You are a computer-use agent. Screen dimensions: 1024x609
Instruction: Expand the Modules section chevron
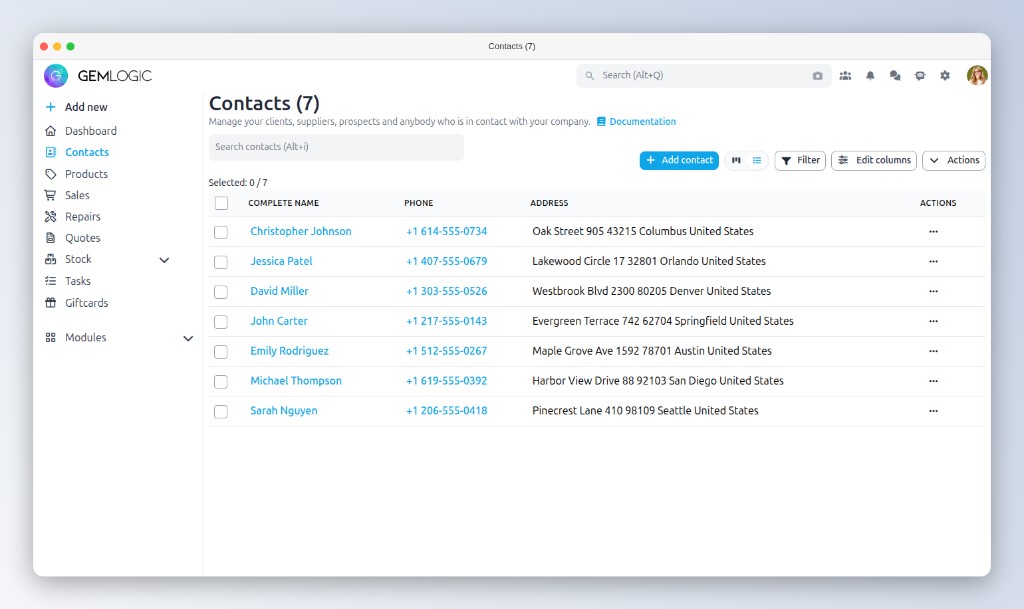(x=188, y=339)
